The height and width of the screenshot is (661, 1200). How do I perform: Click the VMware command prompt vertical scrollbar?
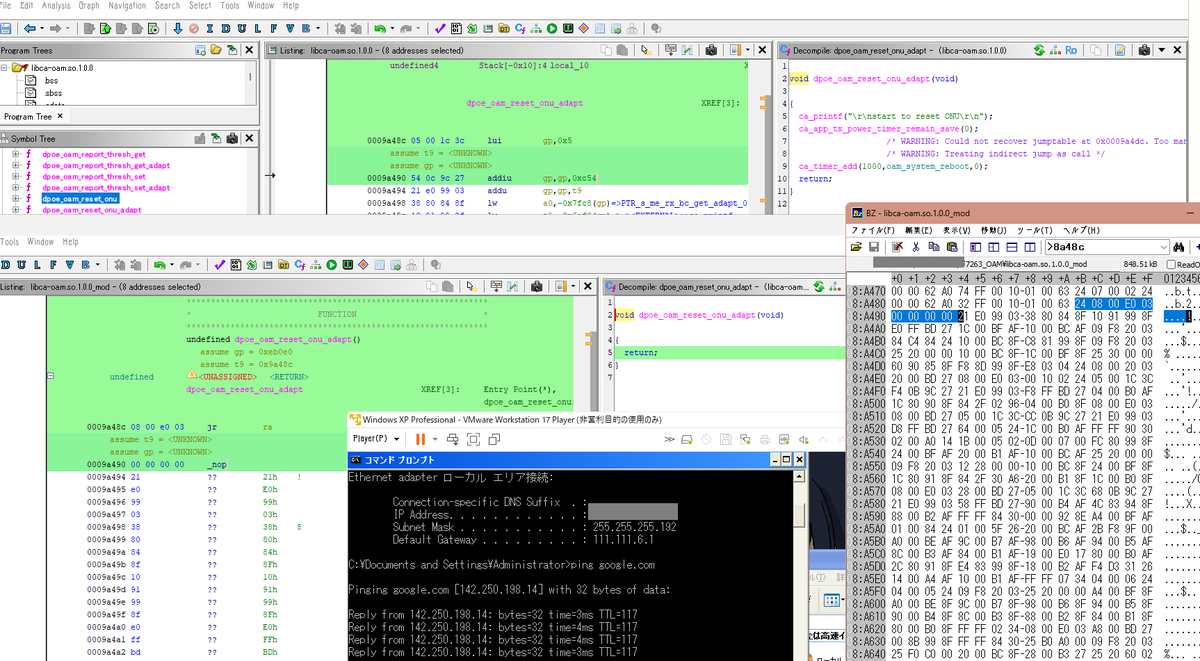click(797, 565)
